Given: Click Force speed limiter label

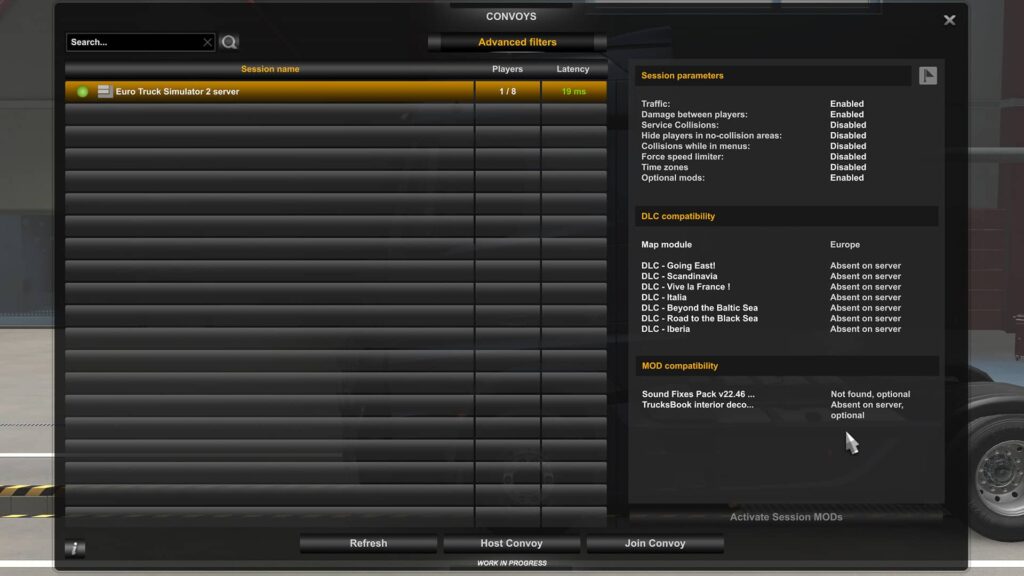Looking at the screenshot, I should [682, 157].
